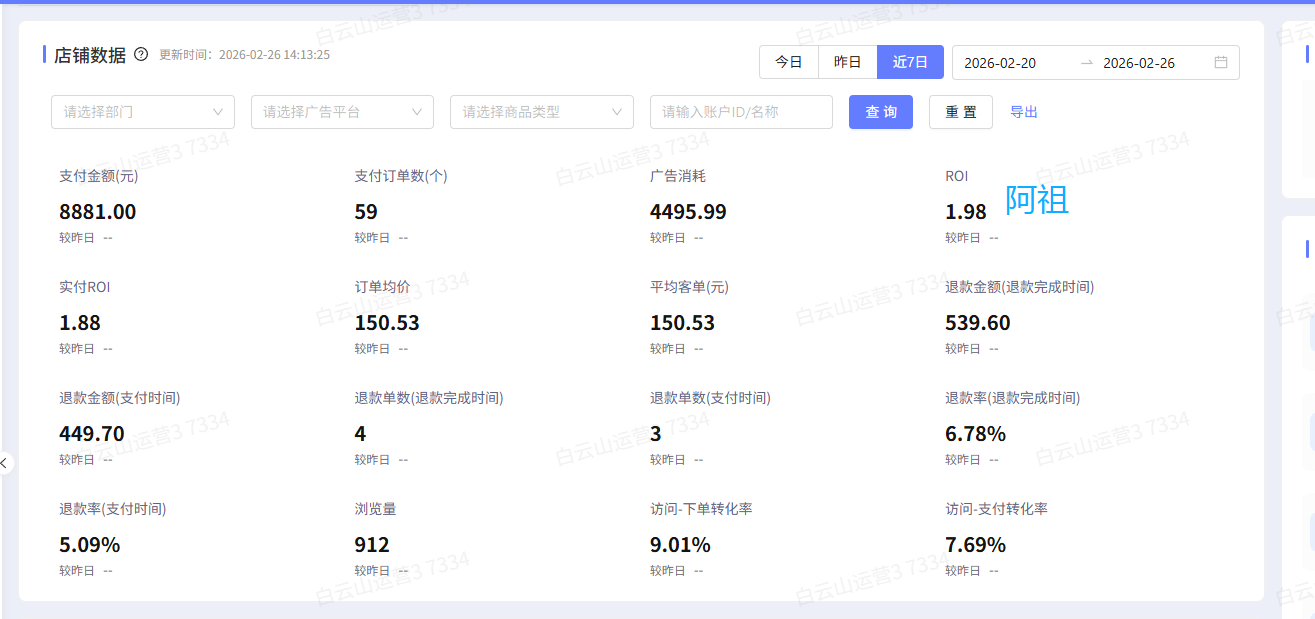The height and width of the screenshot is (619, 1315).
Task: Switch to the 昨日 tab
Action: (847, 62)
